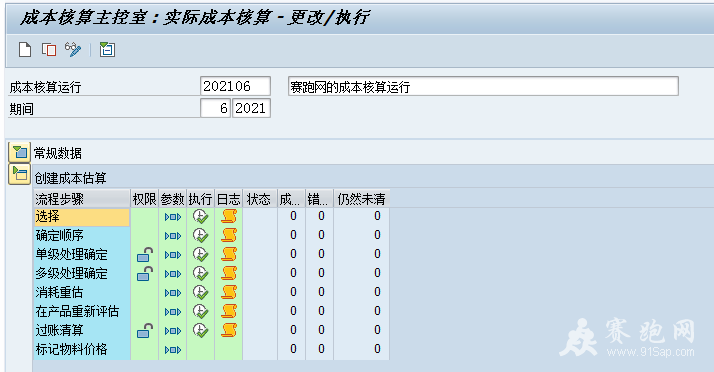The width and height of the screenshot is (714, 372).
Task: Open parameters icon for 过账清算 step
Action: 173,331
